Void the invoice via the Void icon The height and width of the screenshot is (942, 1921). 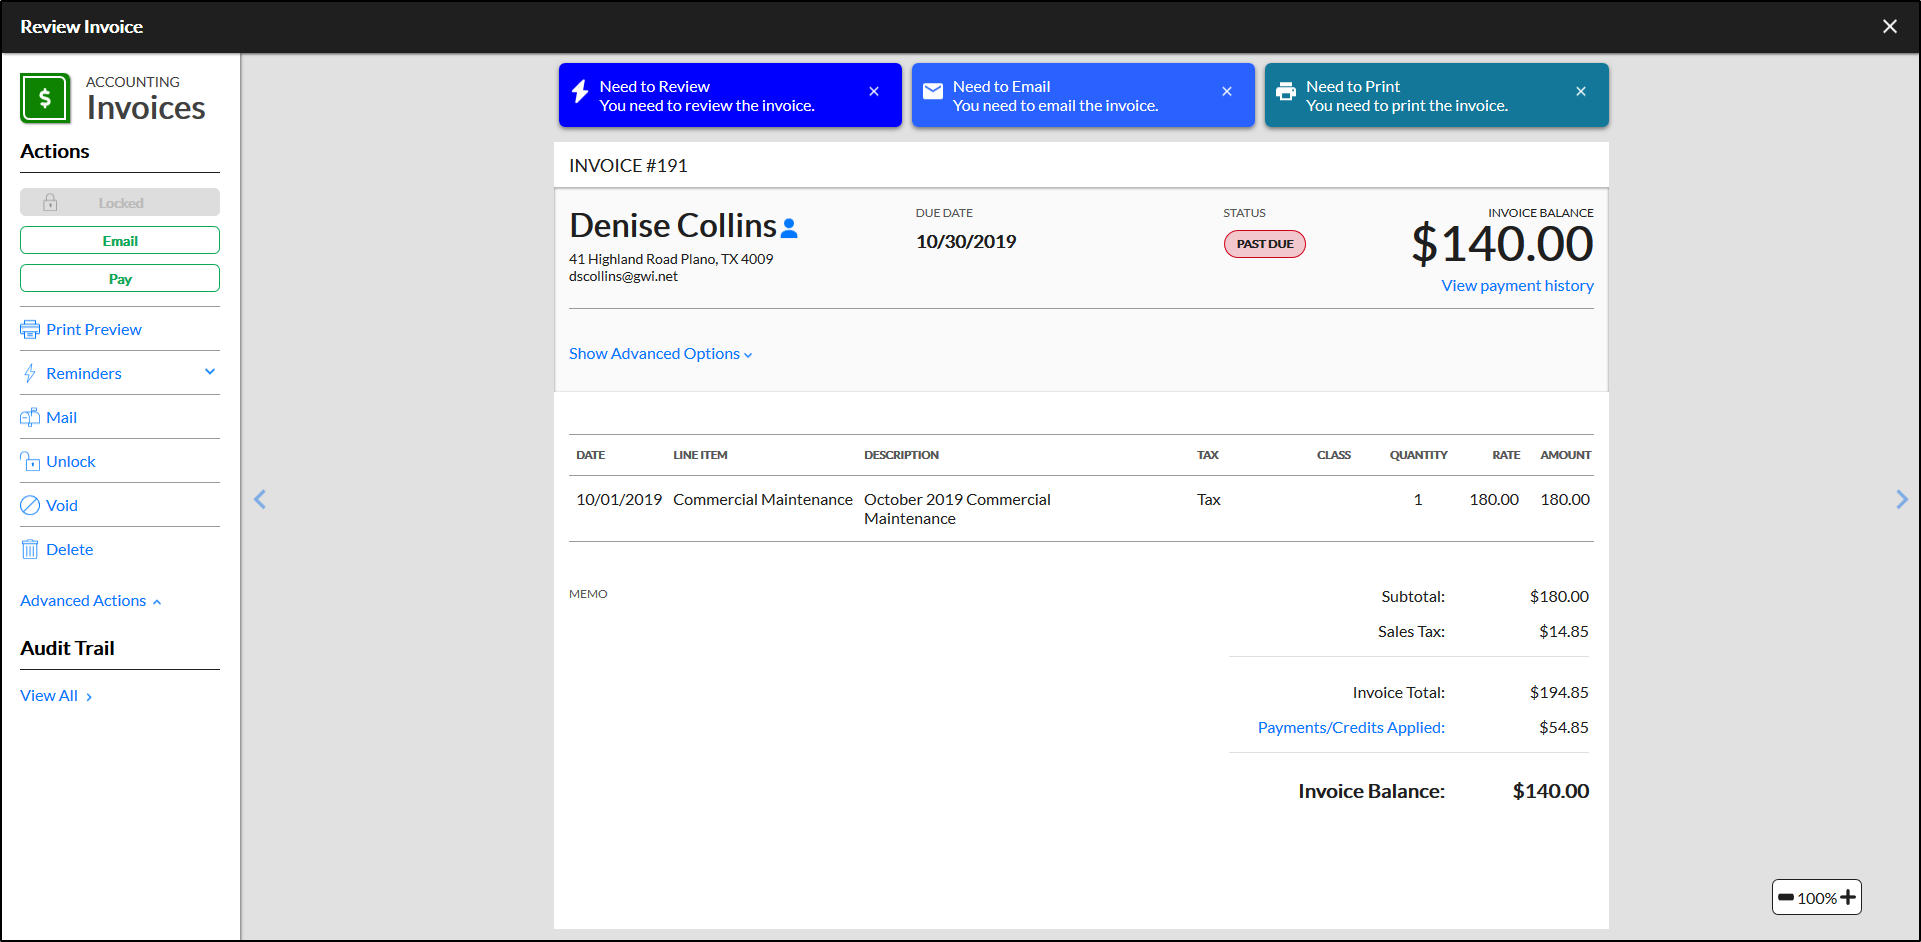[30, 505]
